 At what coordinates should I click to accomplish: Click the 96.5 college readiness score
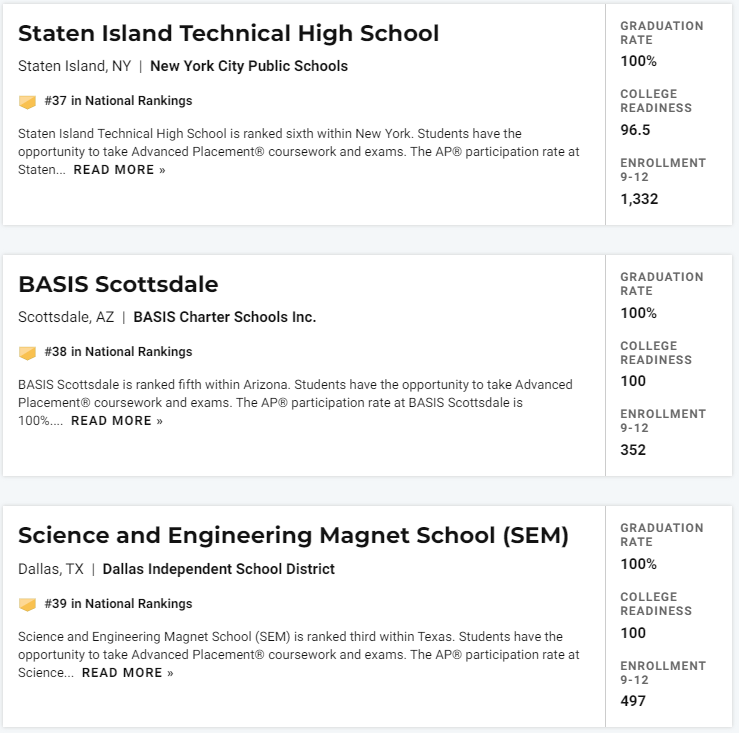click(635, 130)
